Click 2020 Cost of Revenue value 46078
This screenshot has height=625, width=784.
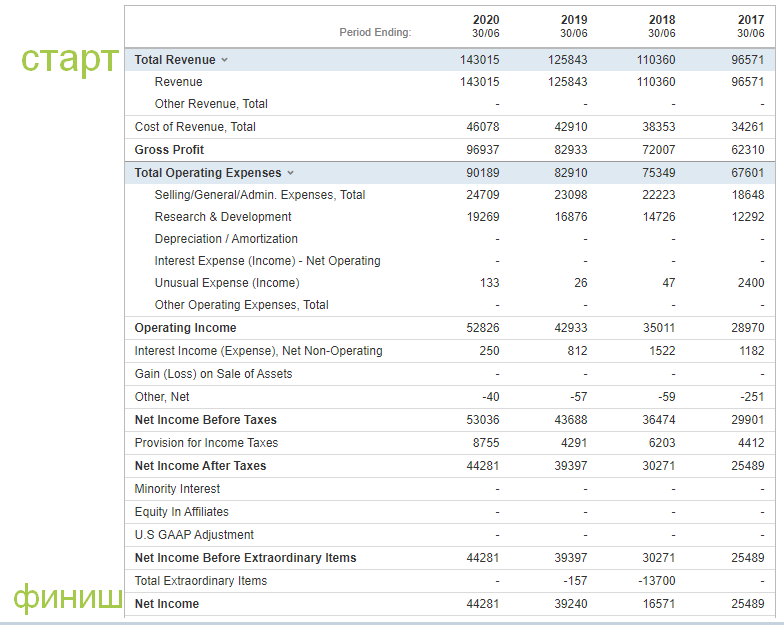click(x=483, y=127)
